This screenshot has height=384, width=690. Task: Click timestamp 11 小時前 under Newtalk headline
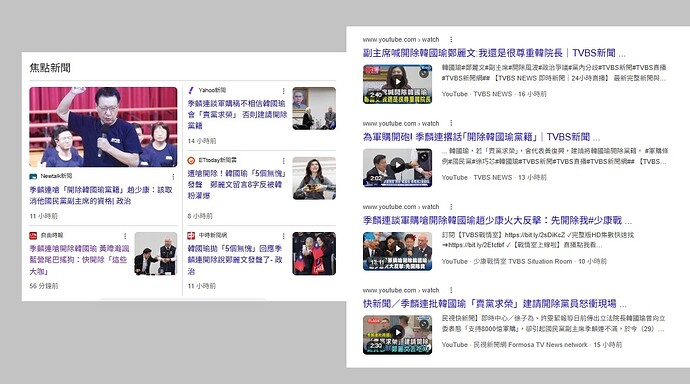[44, 216]
